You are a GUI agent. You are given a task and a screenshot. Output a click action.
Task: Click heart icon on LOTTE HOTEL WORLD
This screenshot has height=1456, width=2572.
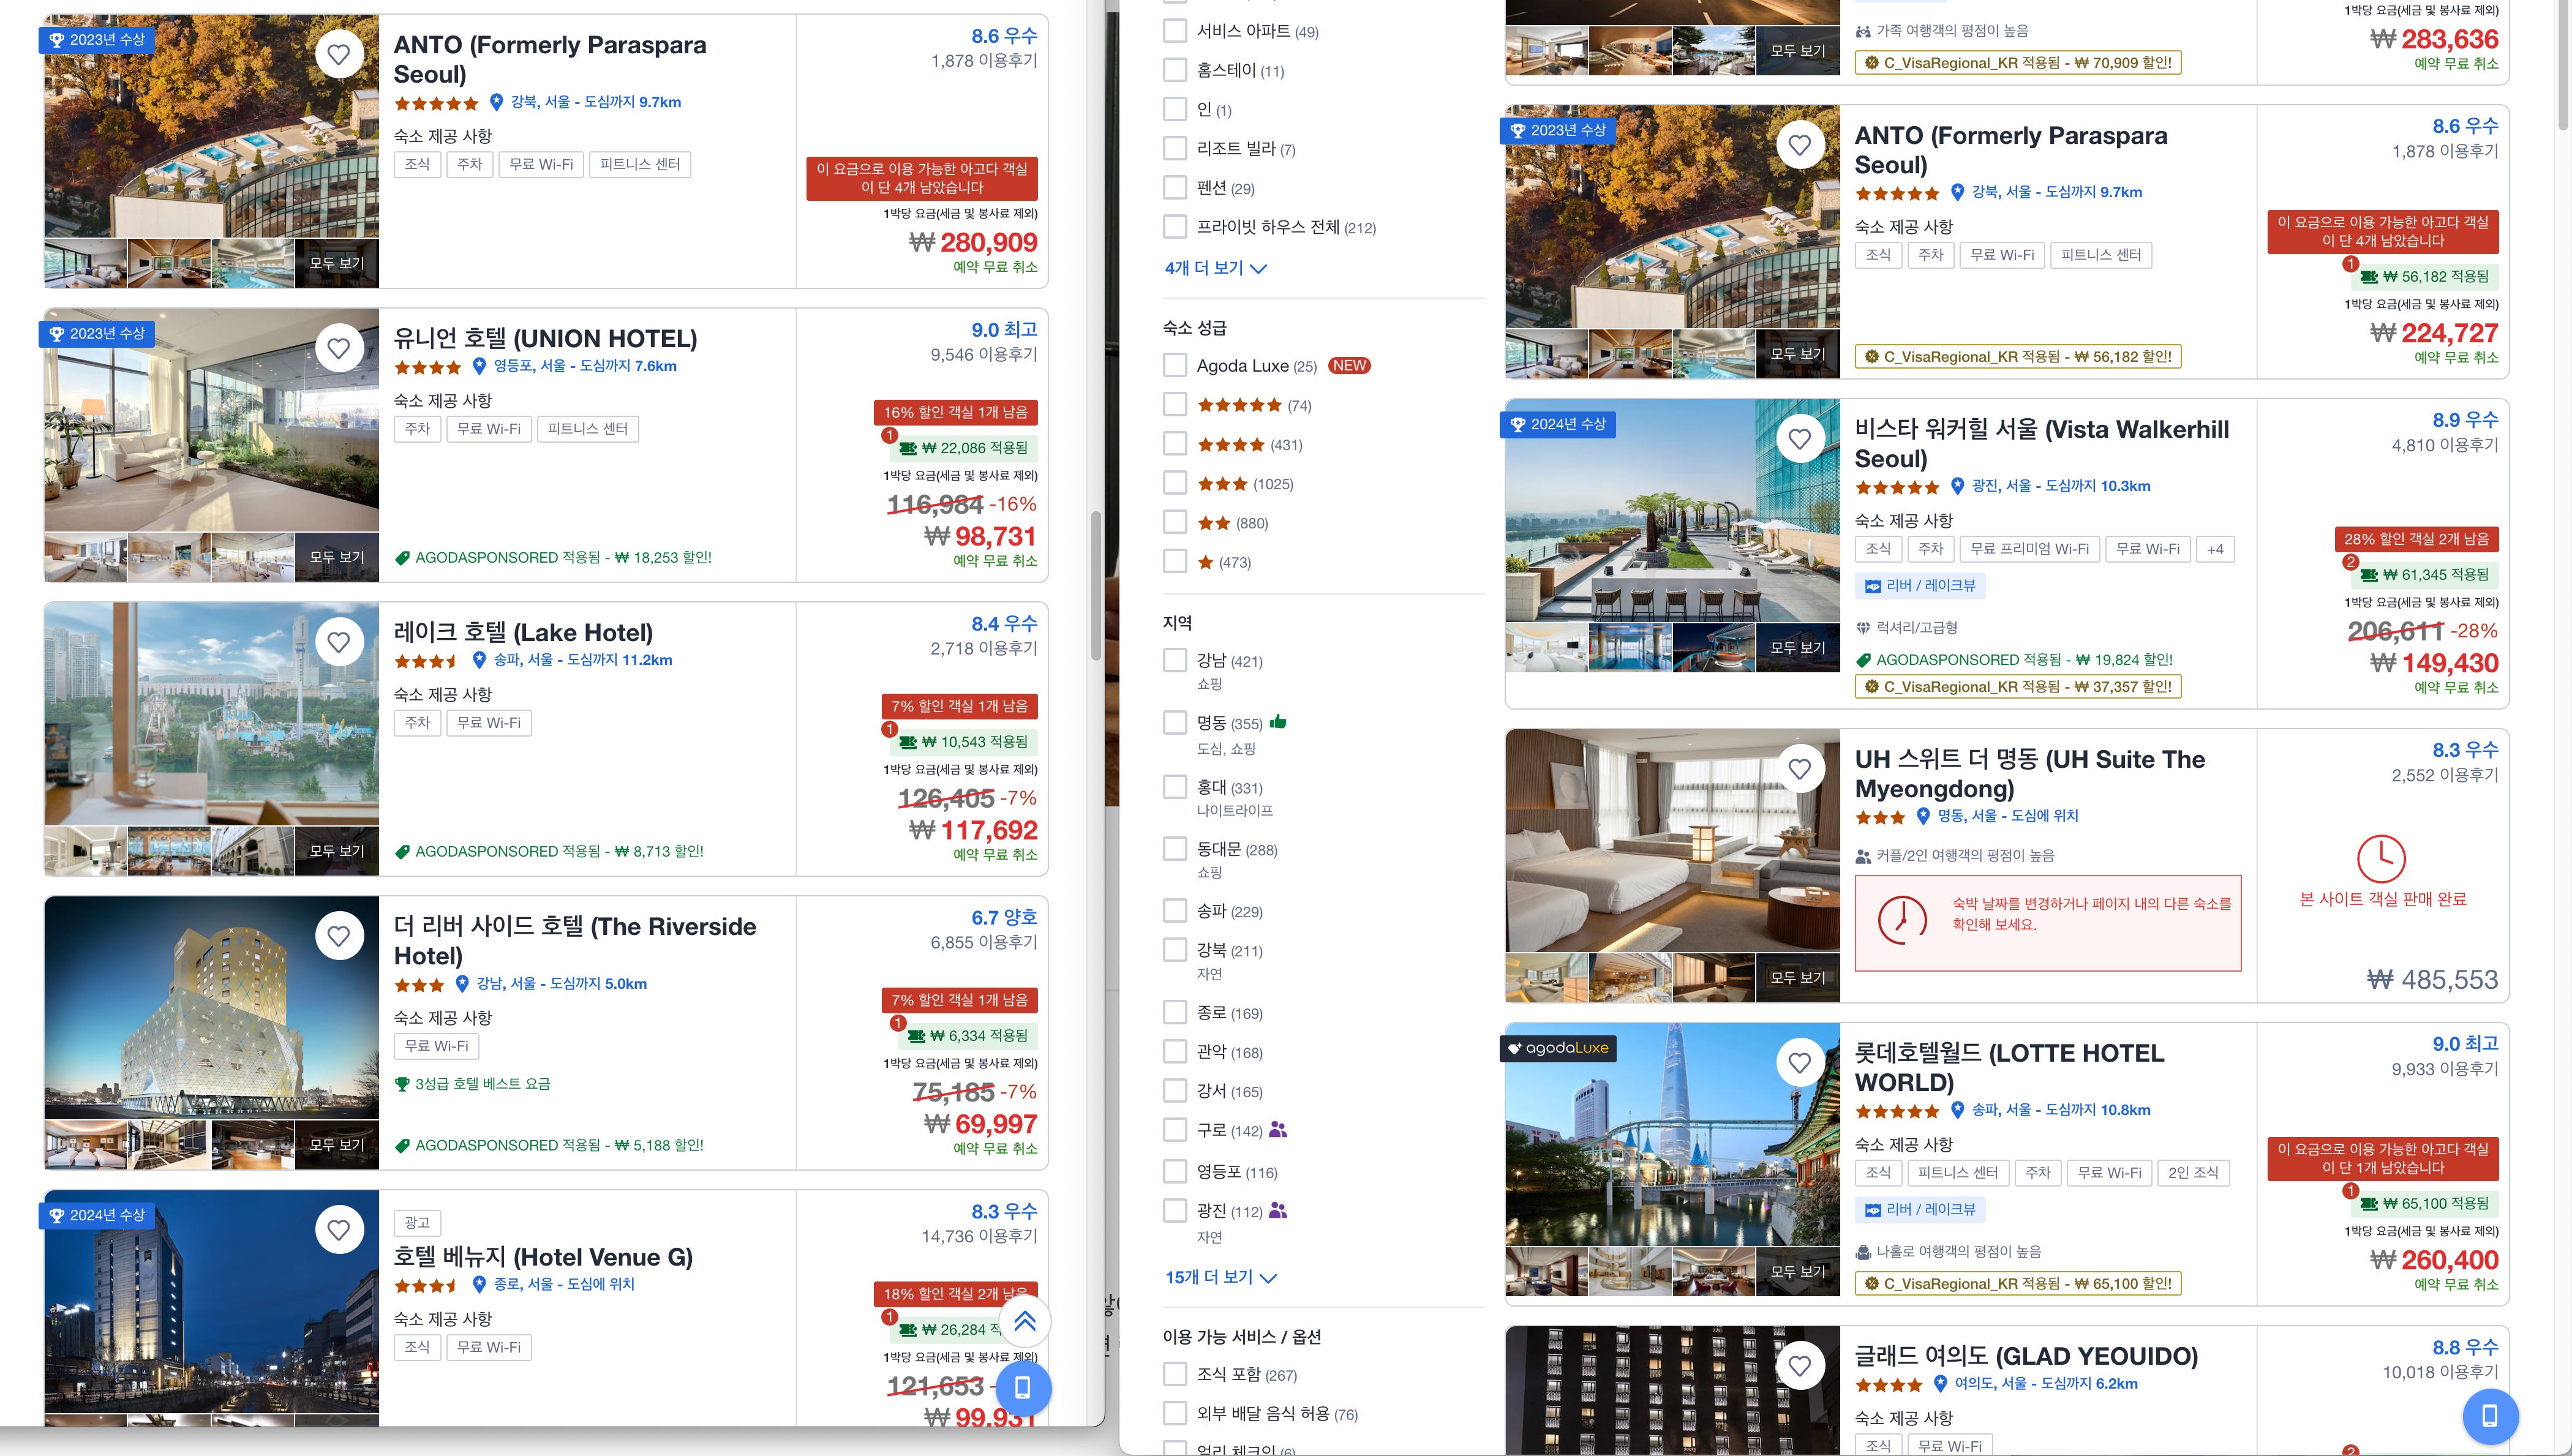(x=1799, y=1062)
